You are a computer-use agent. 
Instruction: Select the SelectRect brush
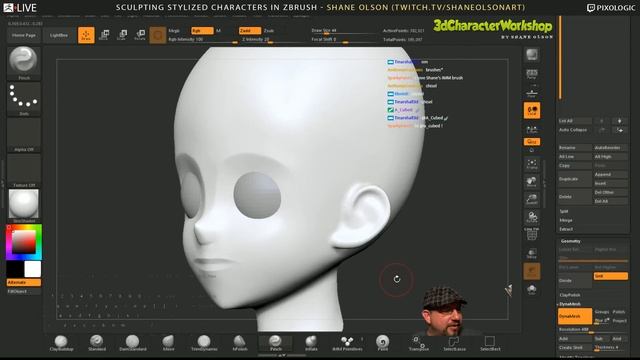pyautogui.click(x=490, y=343)
